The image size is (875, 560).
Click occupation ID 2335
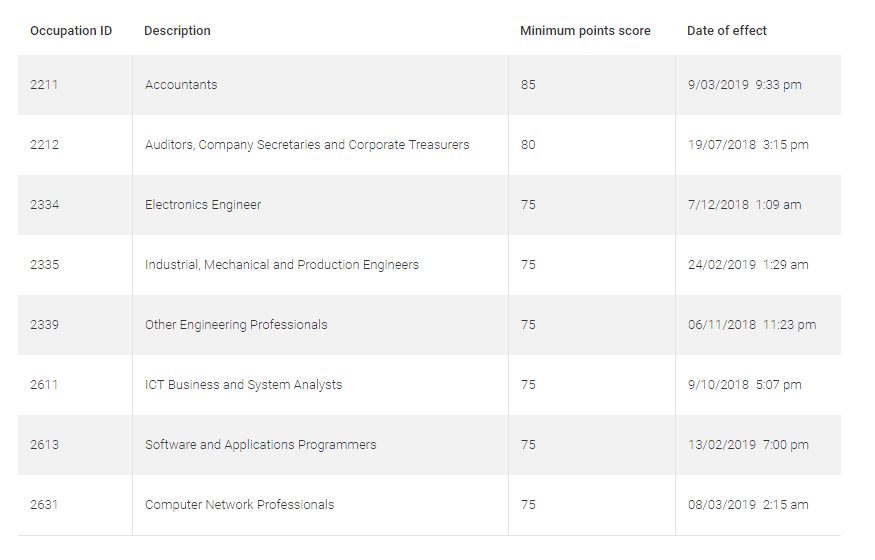tap(45, 265)
